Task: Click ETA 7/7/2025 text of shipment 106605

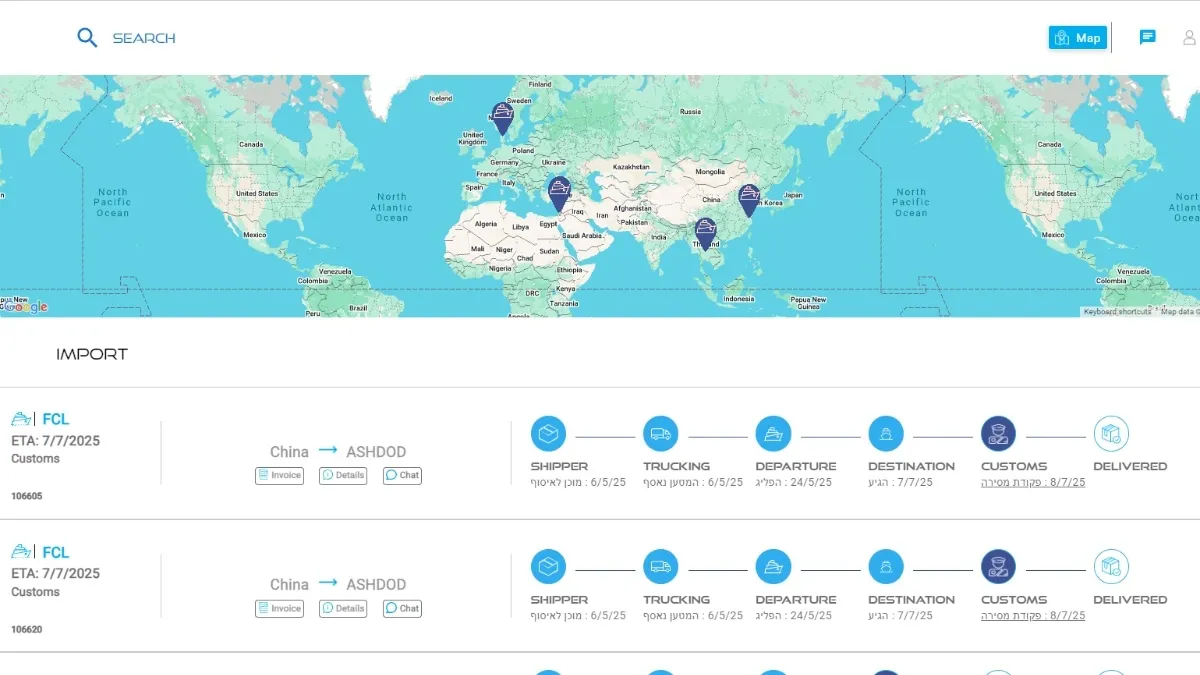Action: coord(56,441)
